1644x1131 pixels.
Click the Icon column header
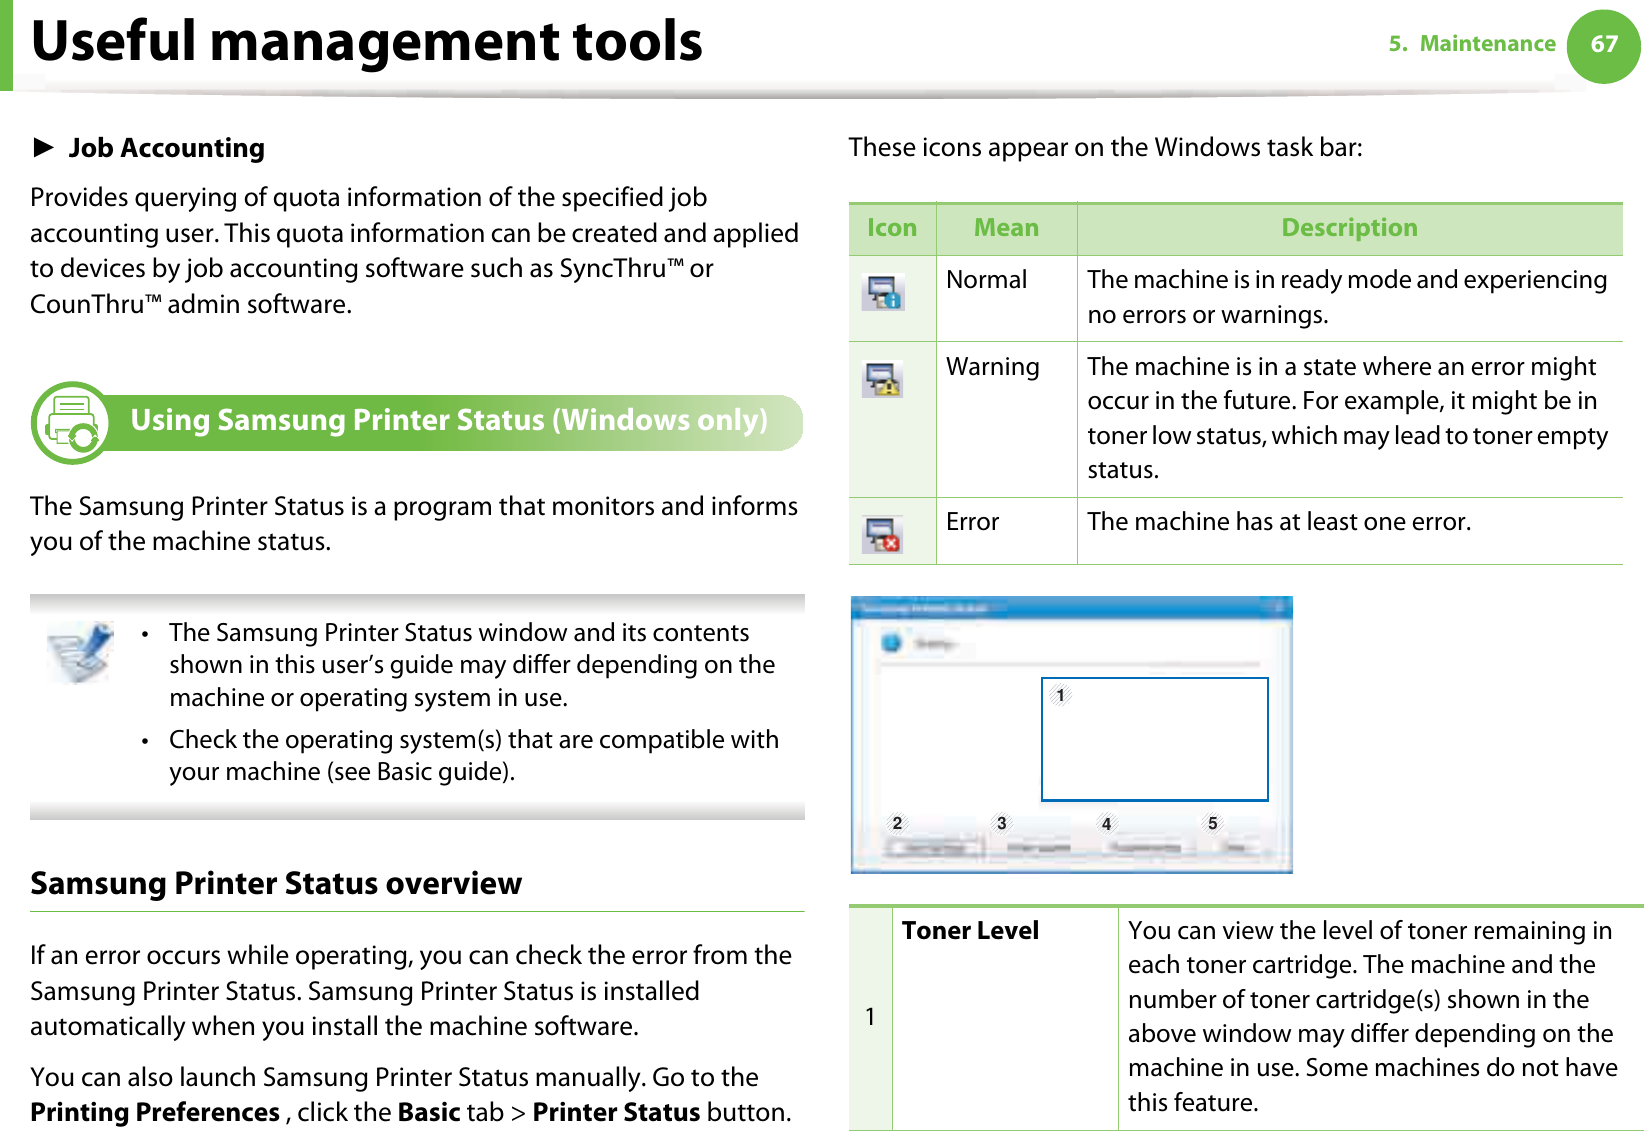coord(892,228)
